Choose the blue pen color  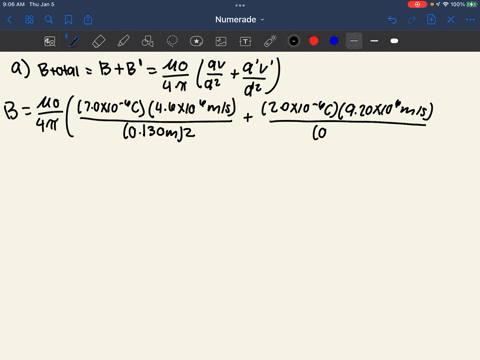point(334,41)
